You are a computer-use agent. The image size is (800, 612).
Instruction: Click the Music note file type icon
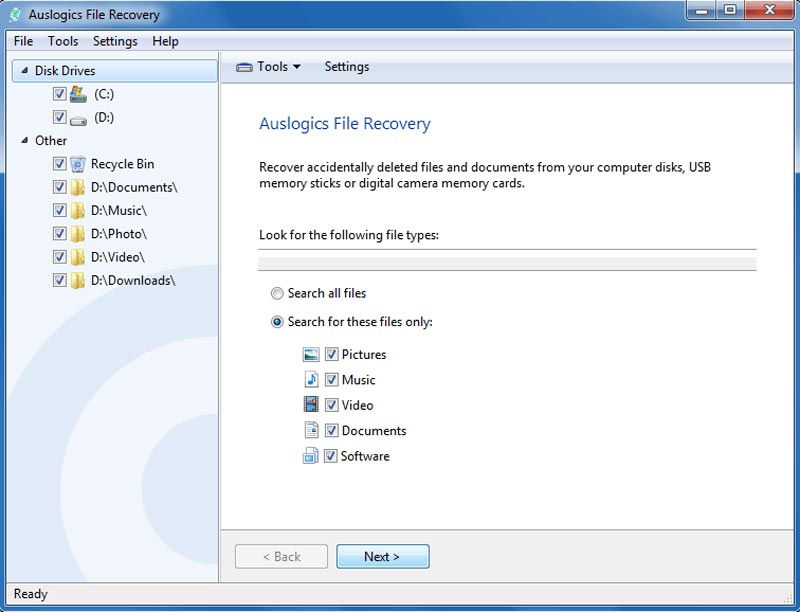tap(311, 379)
